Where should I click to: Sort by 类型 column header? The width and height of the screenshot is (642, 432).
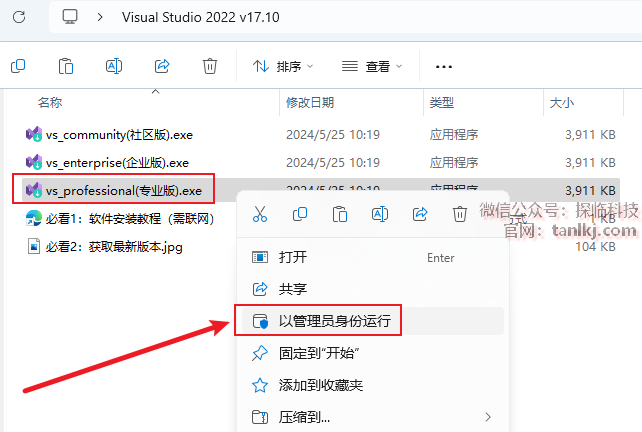click(x=442, y=102)
